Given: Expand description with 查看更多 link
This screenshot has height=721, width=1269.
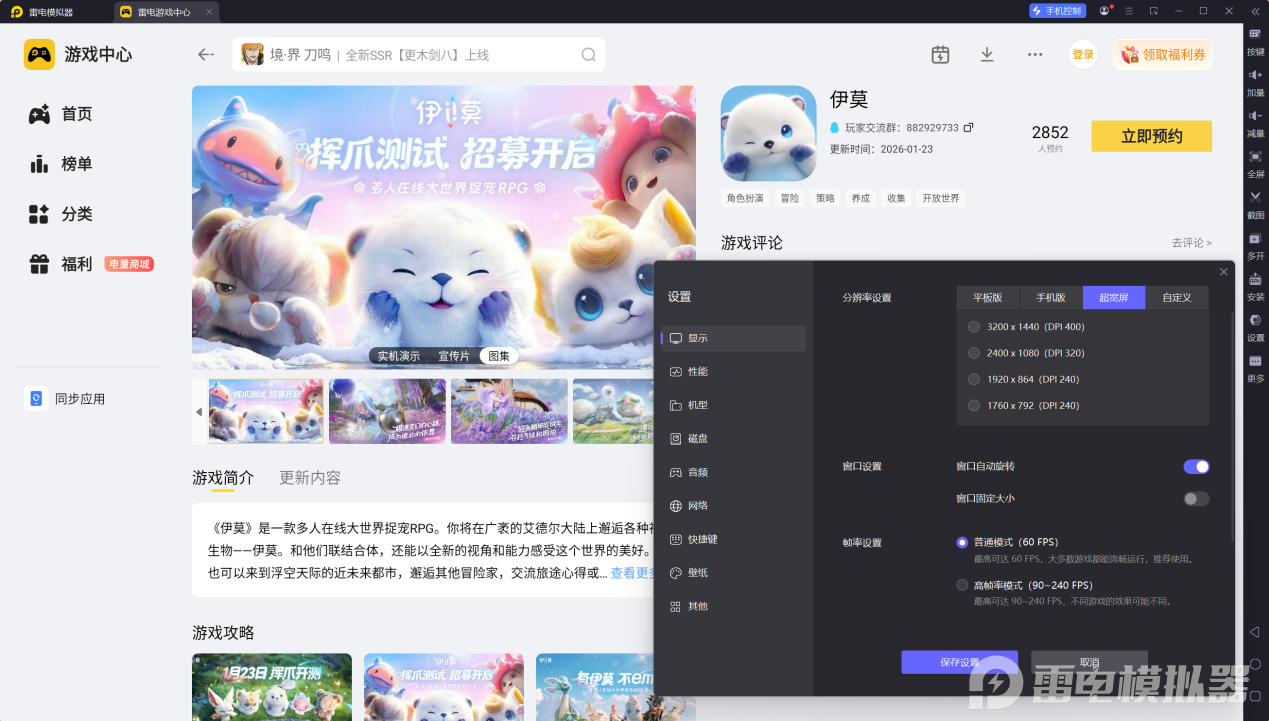Looking at the screenshot, I should [632, 573].
